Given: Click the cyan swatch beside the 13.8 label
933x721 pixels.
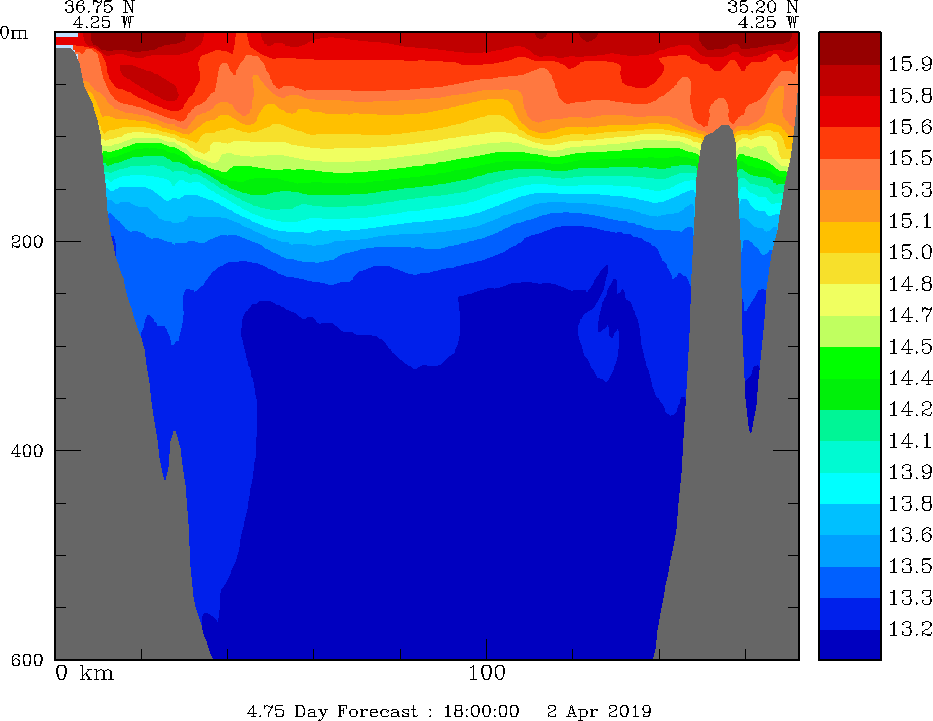Looking at the screenshot, I should (850, 488).
